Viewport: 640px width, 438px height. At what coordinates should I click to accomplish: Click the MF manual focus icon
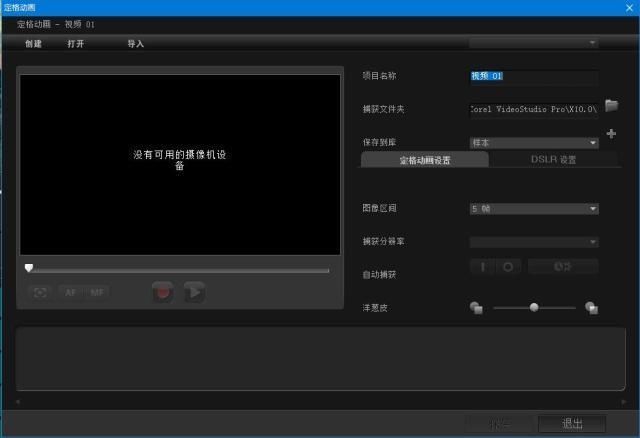(x=97, y=293)
